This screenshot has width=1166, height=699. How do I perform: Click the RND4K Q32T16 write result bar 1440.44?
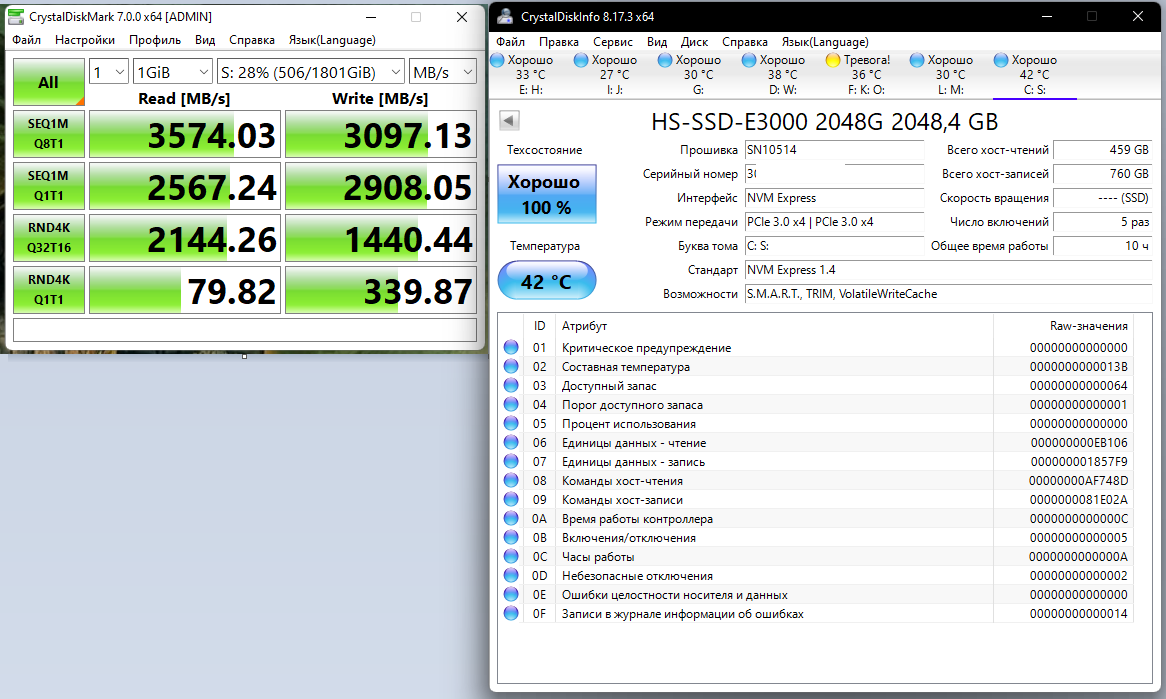coord(381,239)
